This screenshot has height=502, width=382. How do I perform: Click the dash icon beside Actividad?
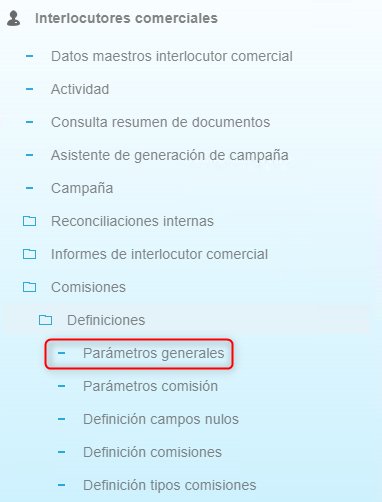pyautogui.click(x=29, y=89)
